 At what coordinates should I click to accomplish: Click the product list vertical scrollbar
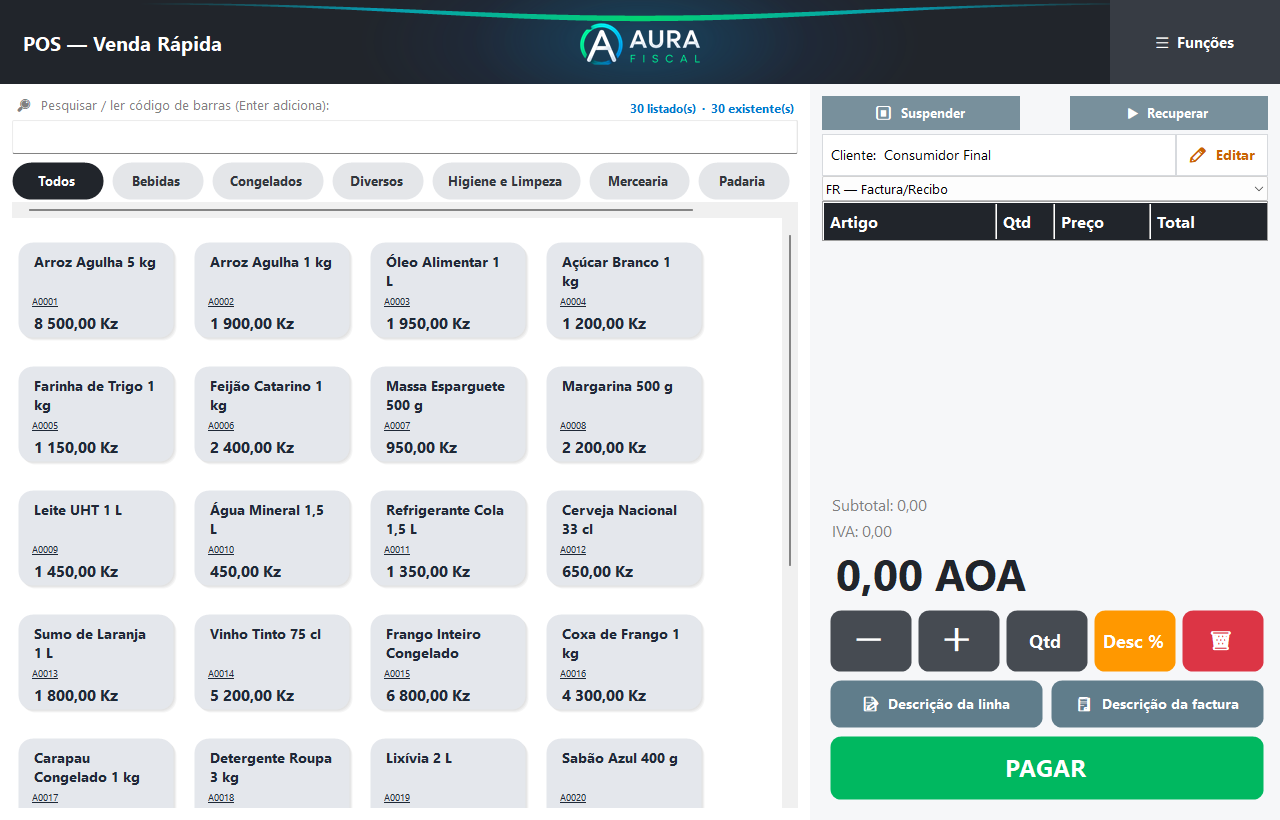[x=790, y=400]
